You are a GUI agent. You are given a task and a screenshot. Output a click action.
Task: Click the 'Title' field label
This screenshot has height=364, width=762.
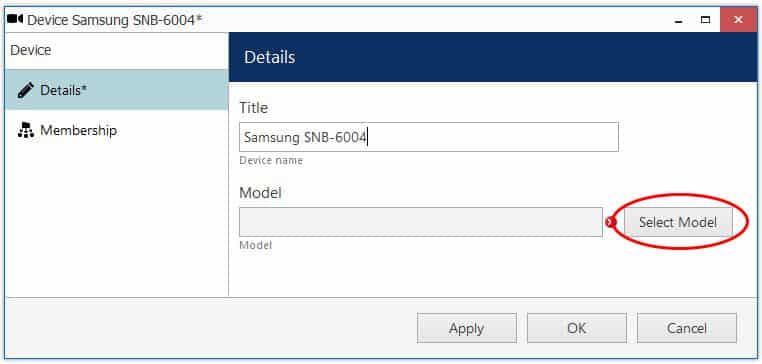tap(254, 108)
